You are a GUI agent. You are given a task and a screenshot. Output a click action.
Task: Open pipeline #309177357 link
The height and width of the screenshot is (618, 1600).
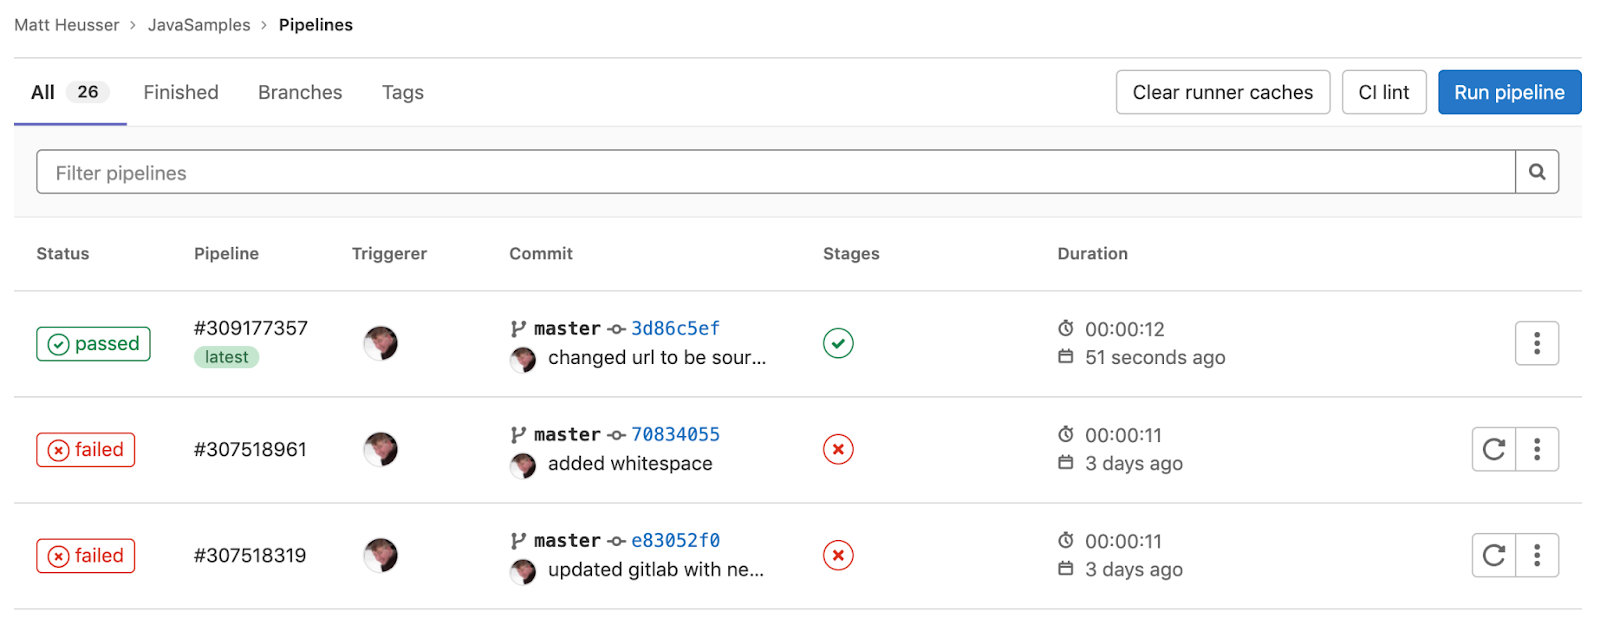(251, 328)
